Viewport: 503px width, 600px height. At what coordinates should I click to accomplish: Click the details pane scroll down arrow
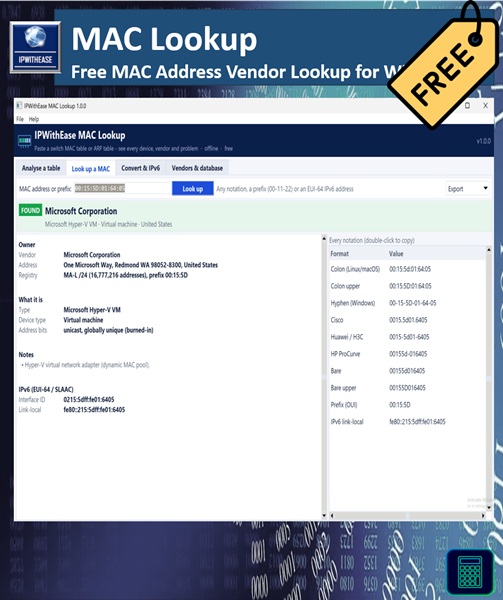(324, 515)
